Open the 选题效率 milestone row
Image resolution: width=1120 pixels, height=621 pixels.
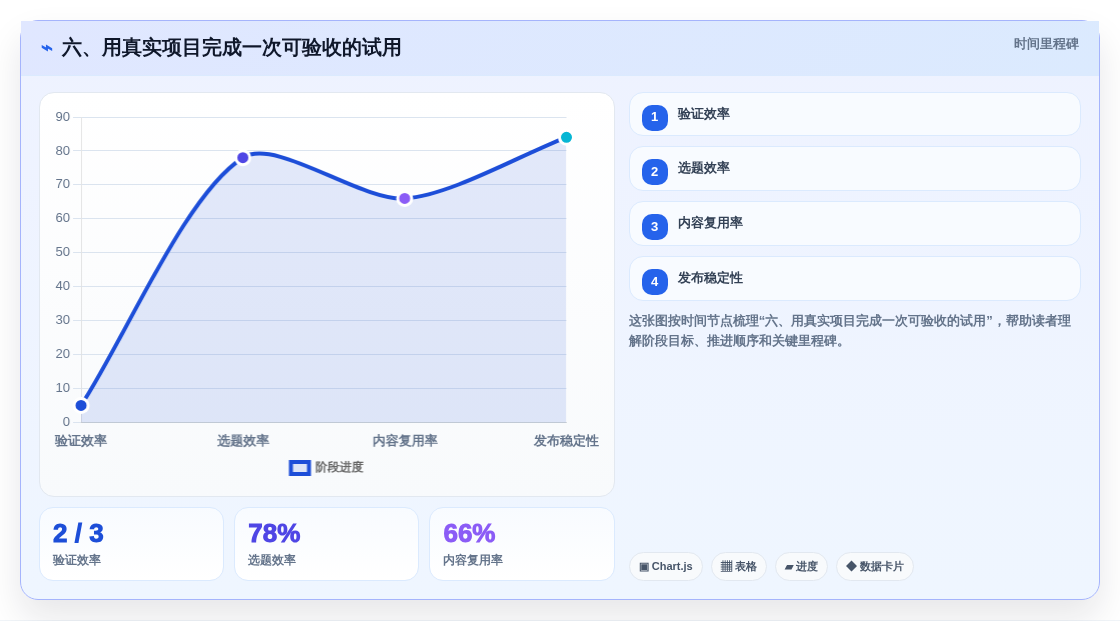pos(854,169)
